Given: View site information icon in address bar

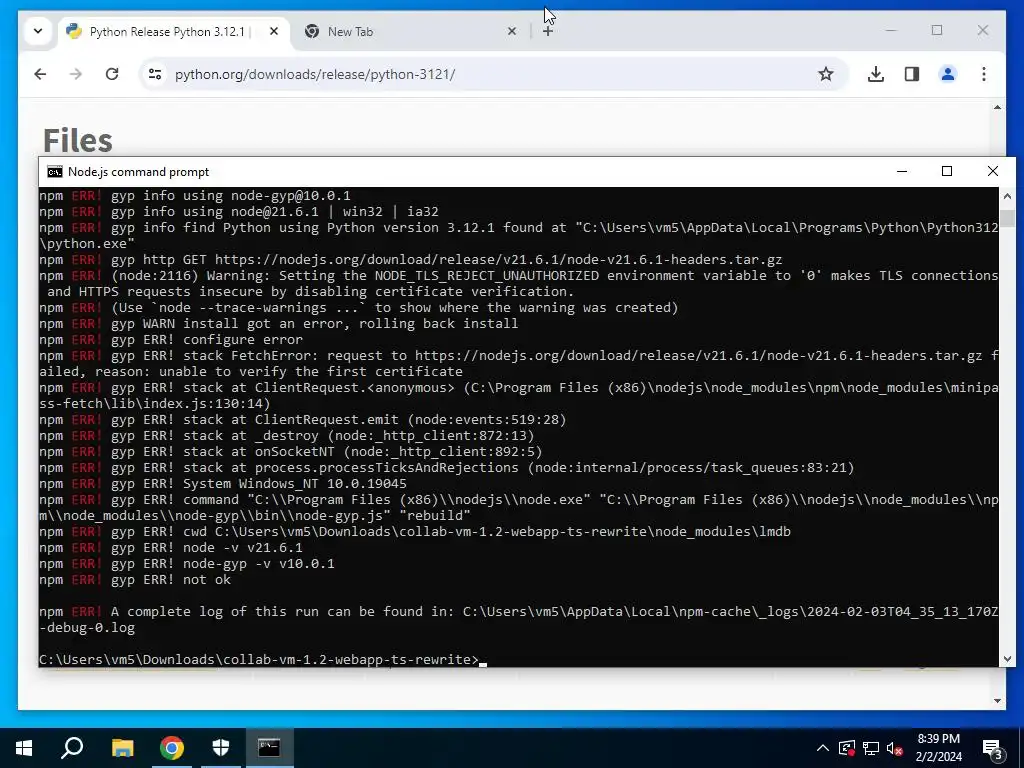Looking at the screenshot, I should click(x=155, y=74).
